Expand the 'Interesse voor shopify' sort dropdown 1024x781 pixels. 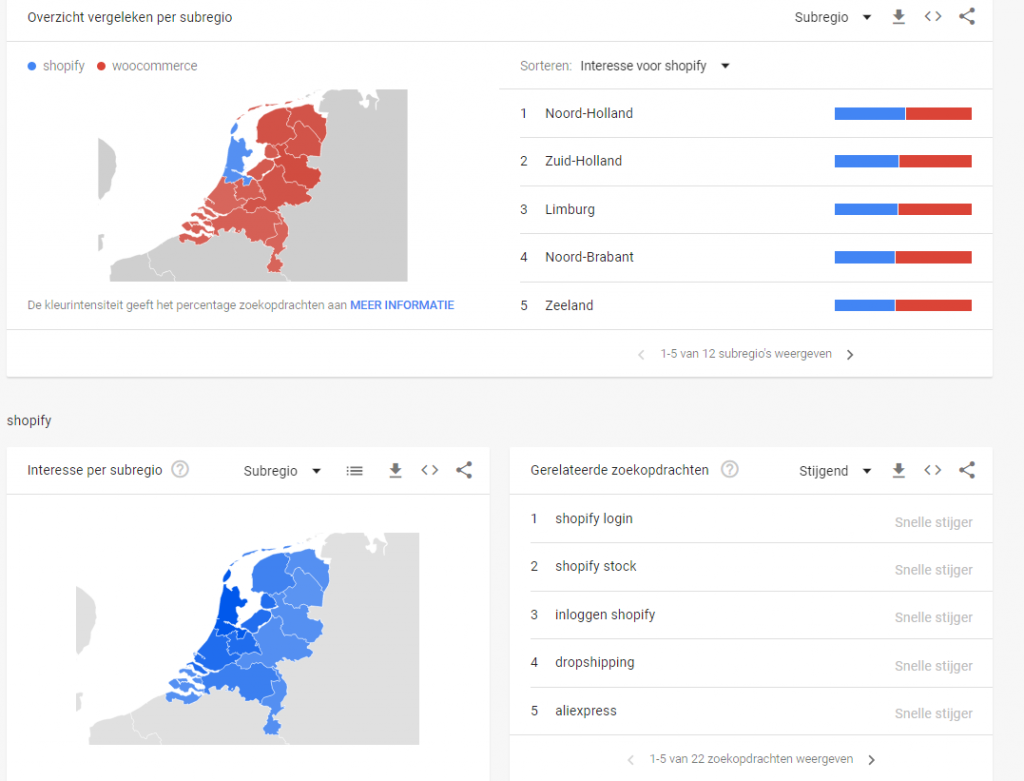coord(655,66)
